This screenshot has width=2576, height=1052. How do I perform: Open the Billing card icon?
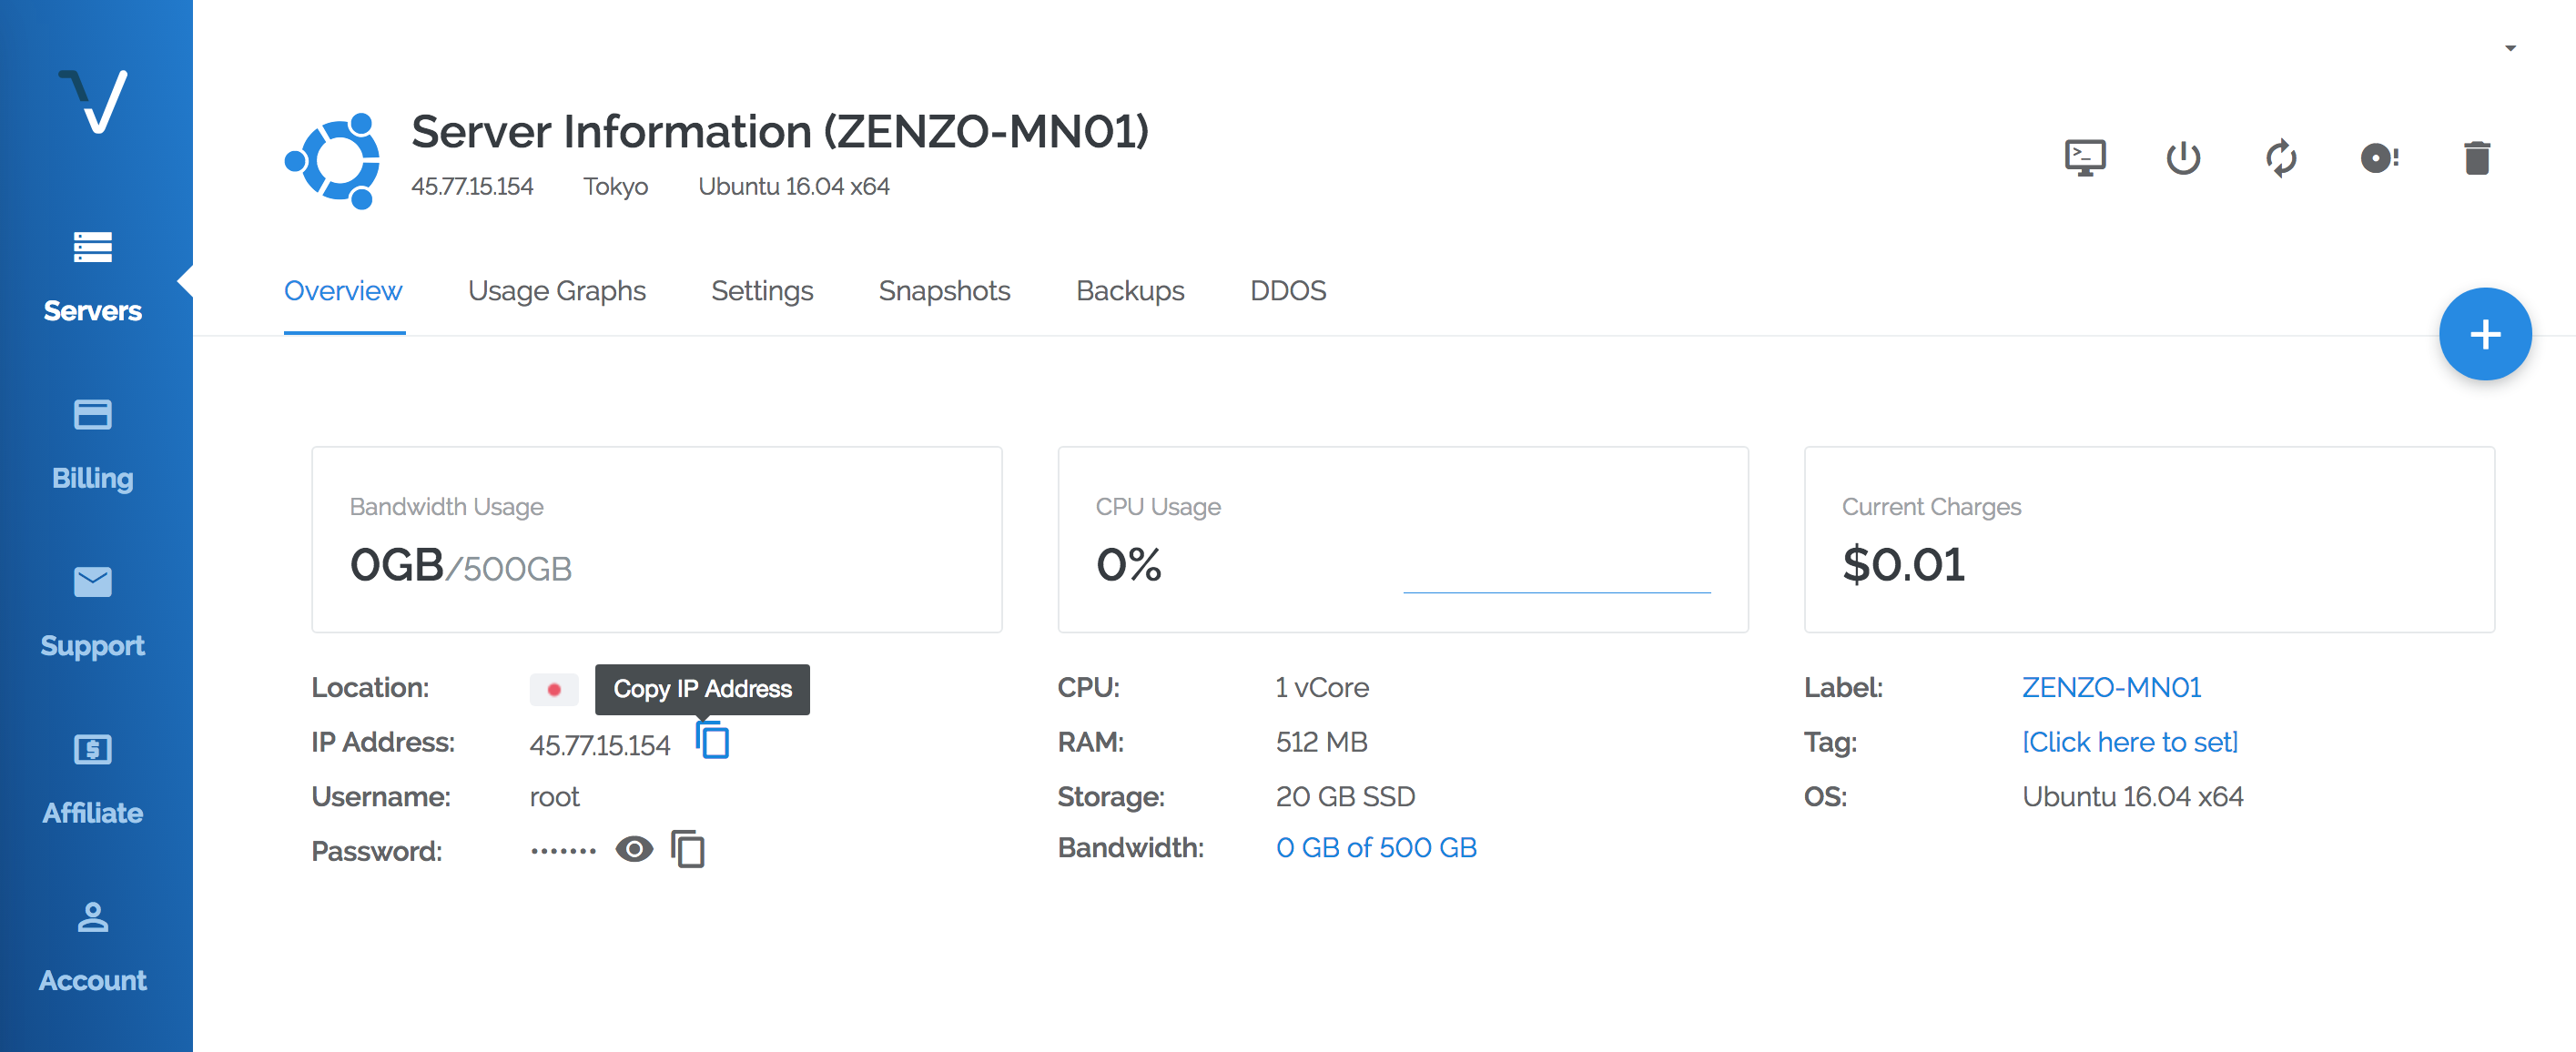click(93, 414)
